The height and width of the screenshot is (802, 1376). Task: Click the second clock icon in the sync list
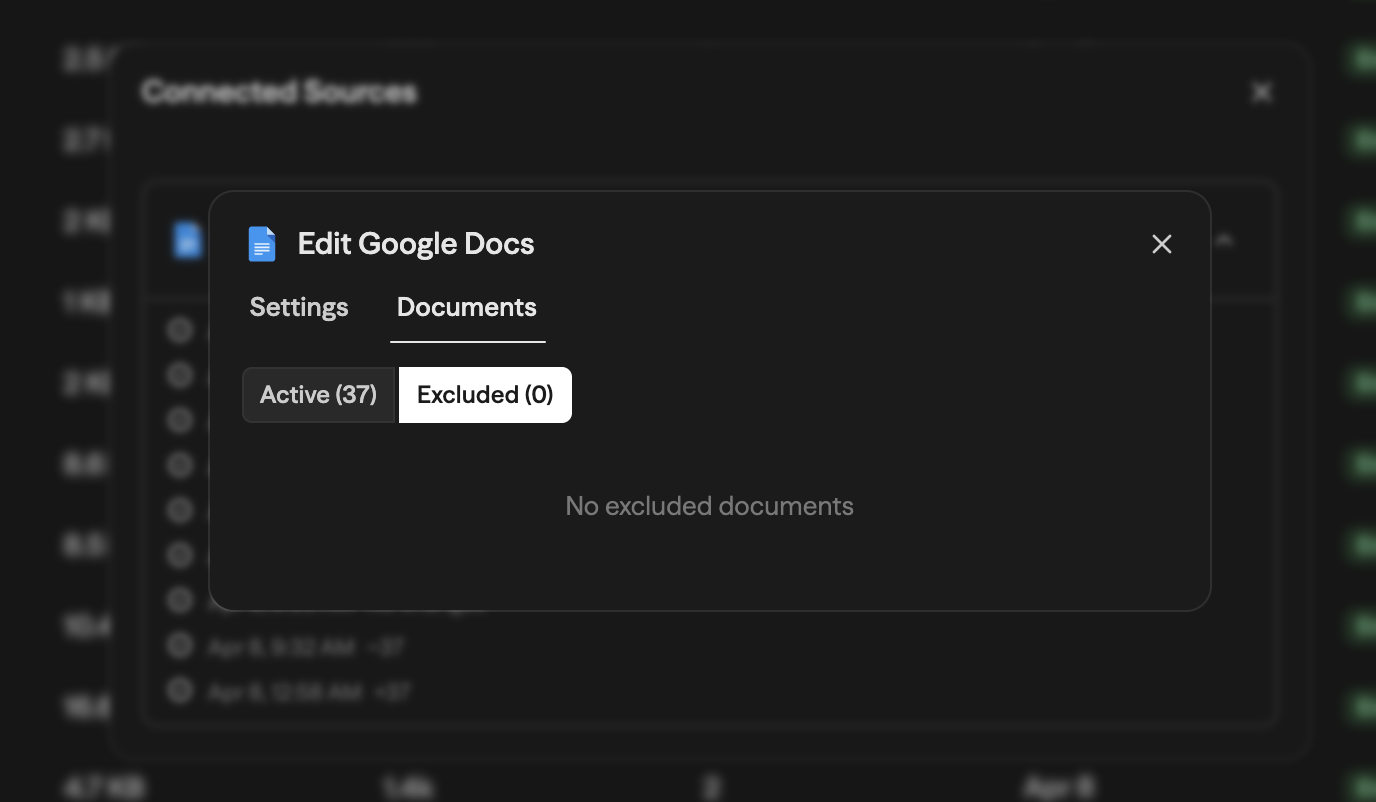(180, 375)
